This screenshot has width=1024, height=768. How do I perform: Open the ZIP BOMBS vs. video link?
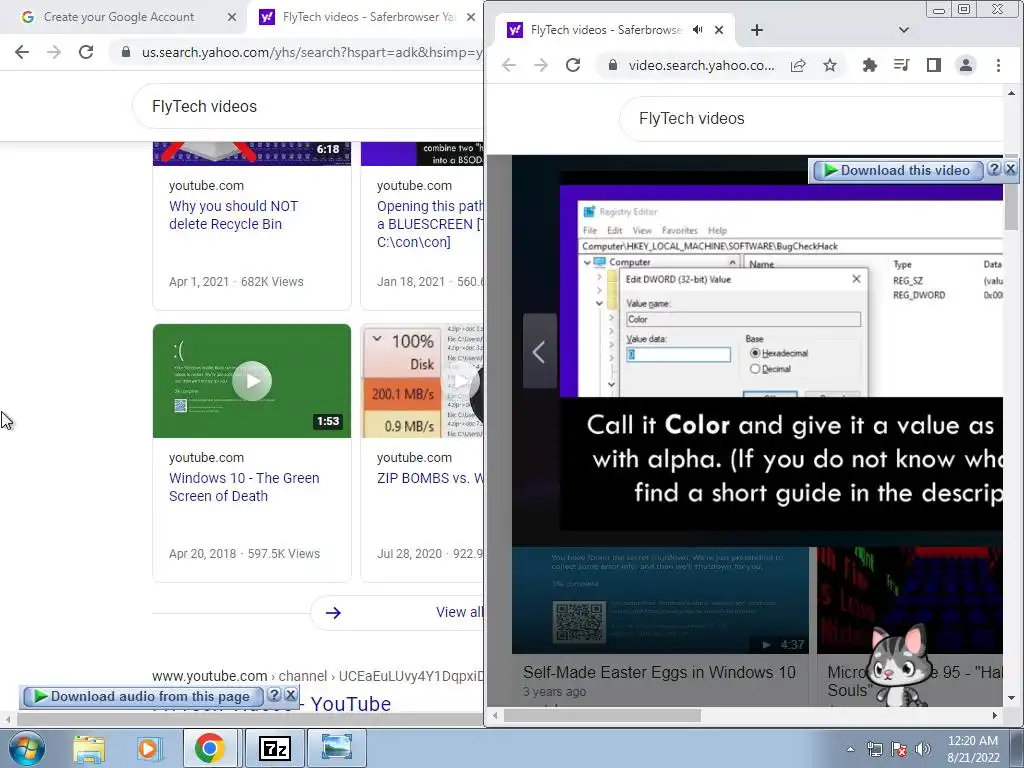click(x=430, y=478)
